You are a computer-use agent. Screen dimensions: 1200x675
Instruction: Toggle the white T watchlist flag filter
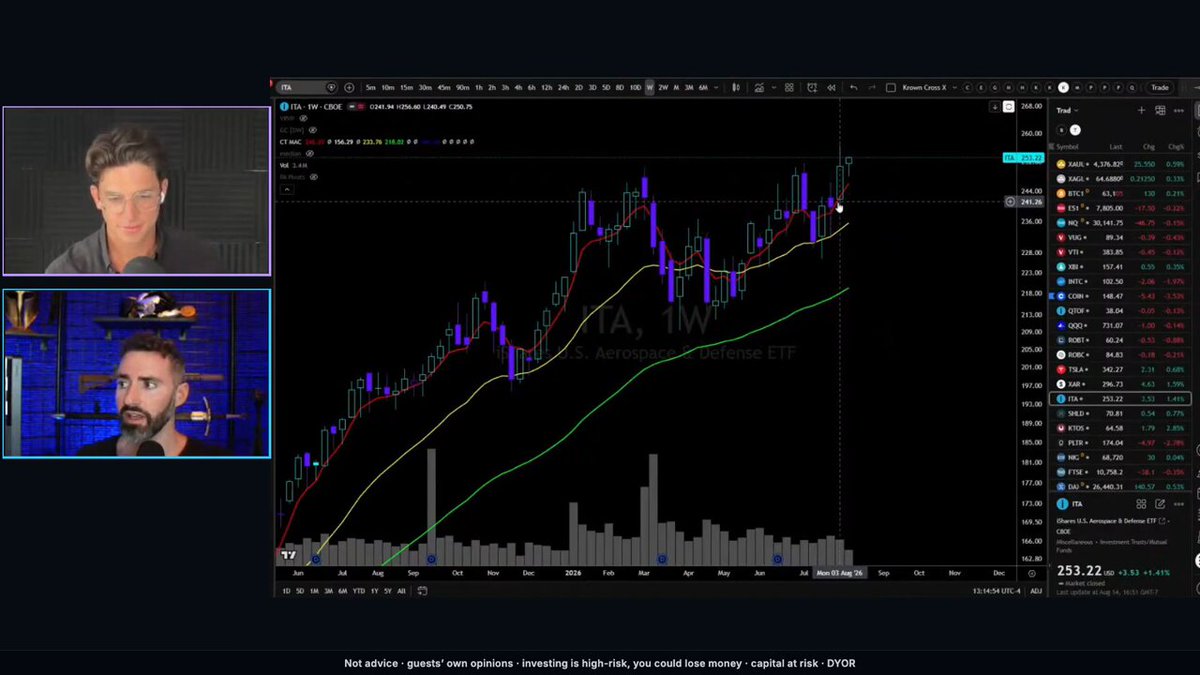1075,130
